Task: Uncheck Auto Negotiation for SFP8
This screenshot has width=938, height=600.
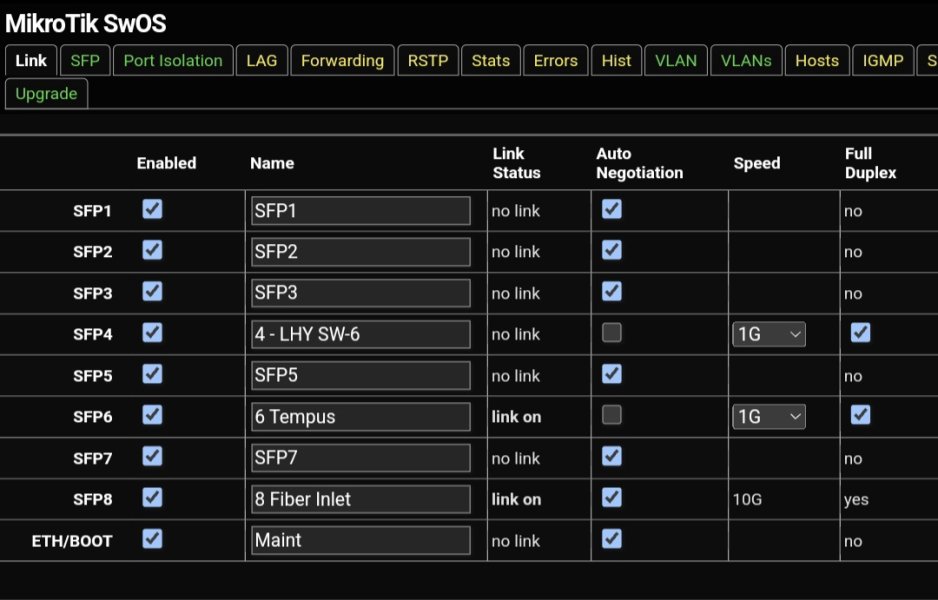Action: [x=612, y=497]
